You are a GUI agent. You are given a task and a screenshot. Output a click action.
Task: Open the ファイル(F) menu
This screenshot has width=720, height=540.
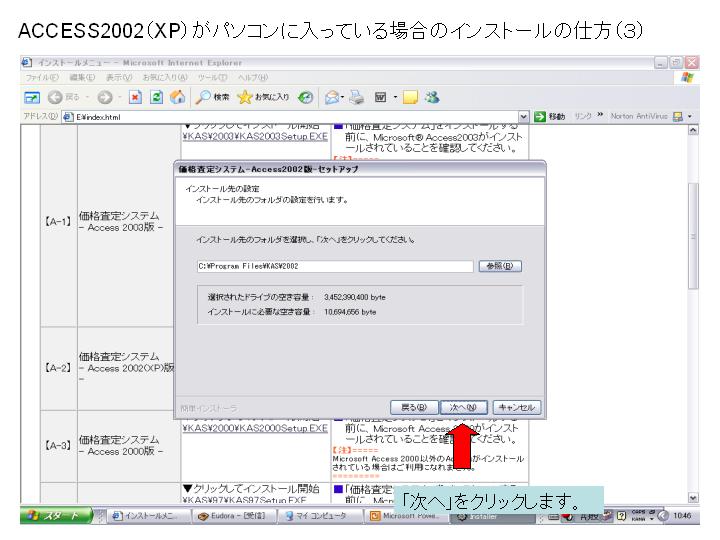point(42,78)
